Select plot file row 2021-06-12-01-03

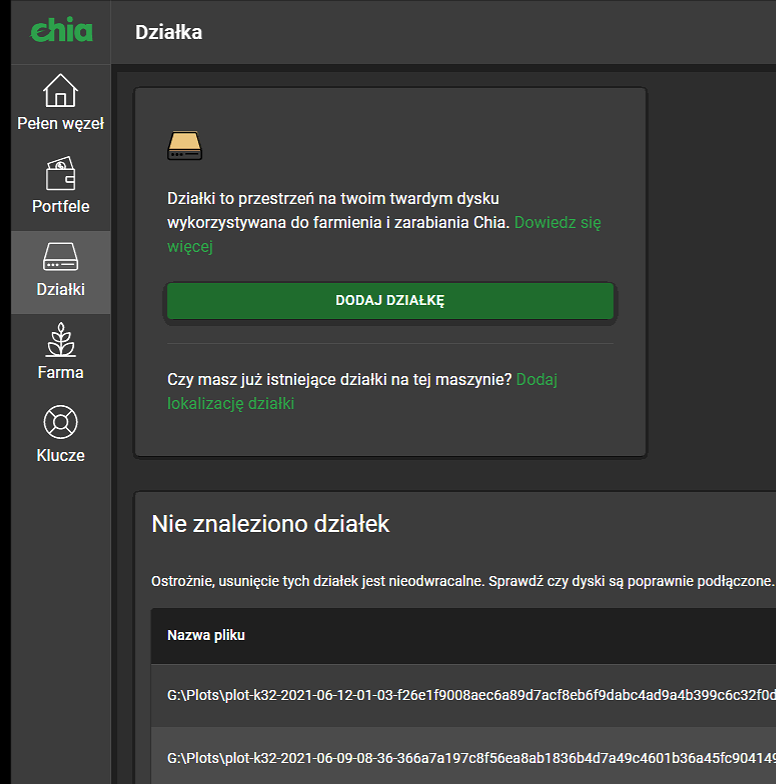(x=464, y=696)
